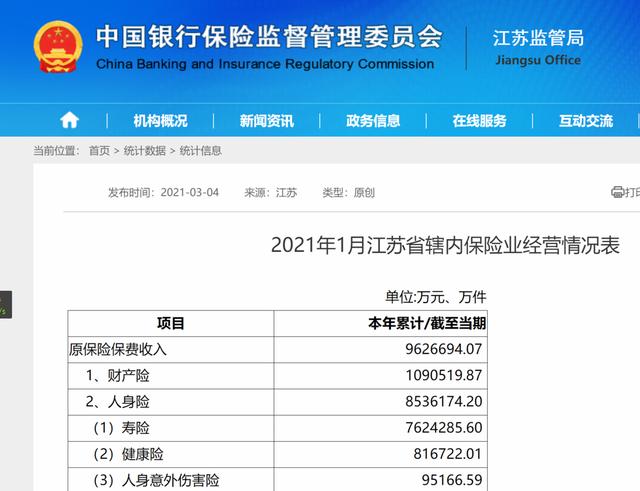This screenshot has width=640, height=491.
Task: Click value 816722.01
Action: (448, 454)
